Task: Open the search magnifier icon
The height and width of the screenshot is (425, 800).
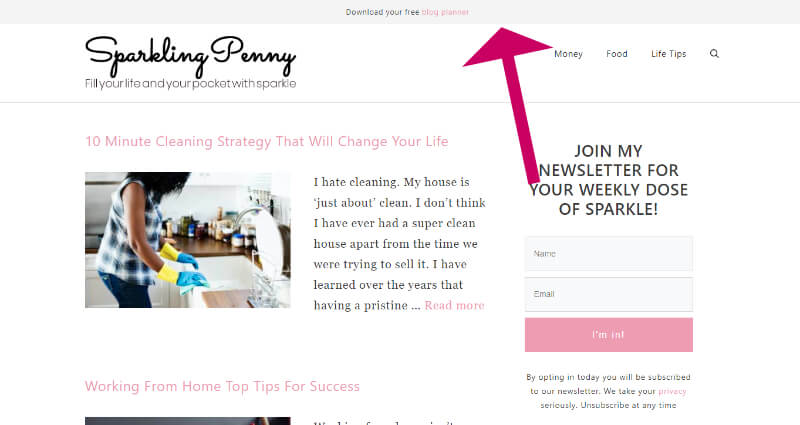Action: tap(714, 54)
